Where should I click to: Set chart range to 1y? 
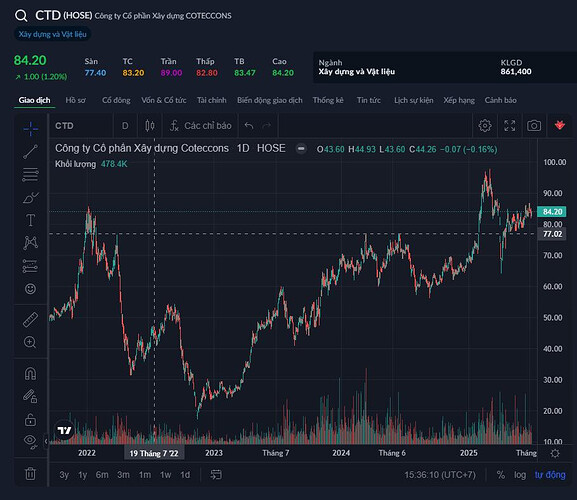coord(82,475)
